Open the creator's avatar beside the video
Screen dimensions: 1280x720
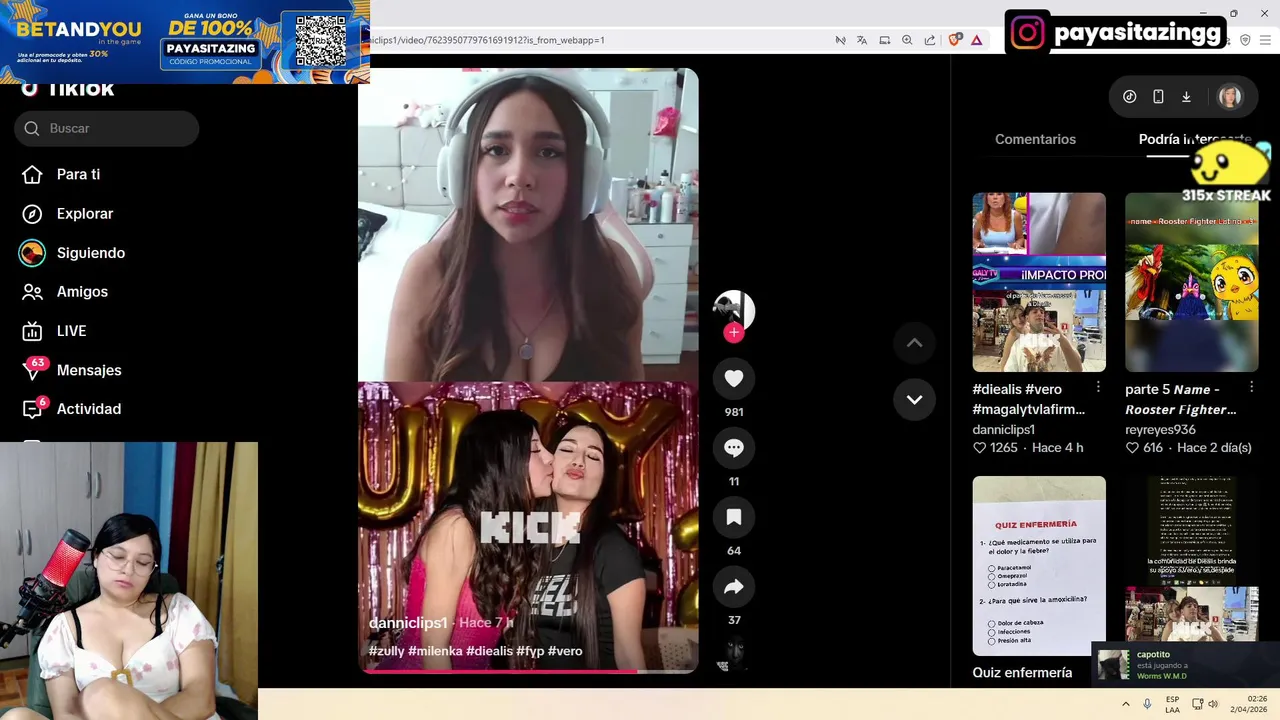[734, 310]
